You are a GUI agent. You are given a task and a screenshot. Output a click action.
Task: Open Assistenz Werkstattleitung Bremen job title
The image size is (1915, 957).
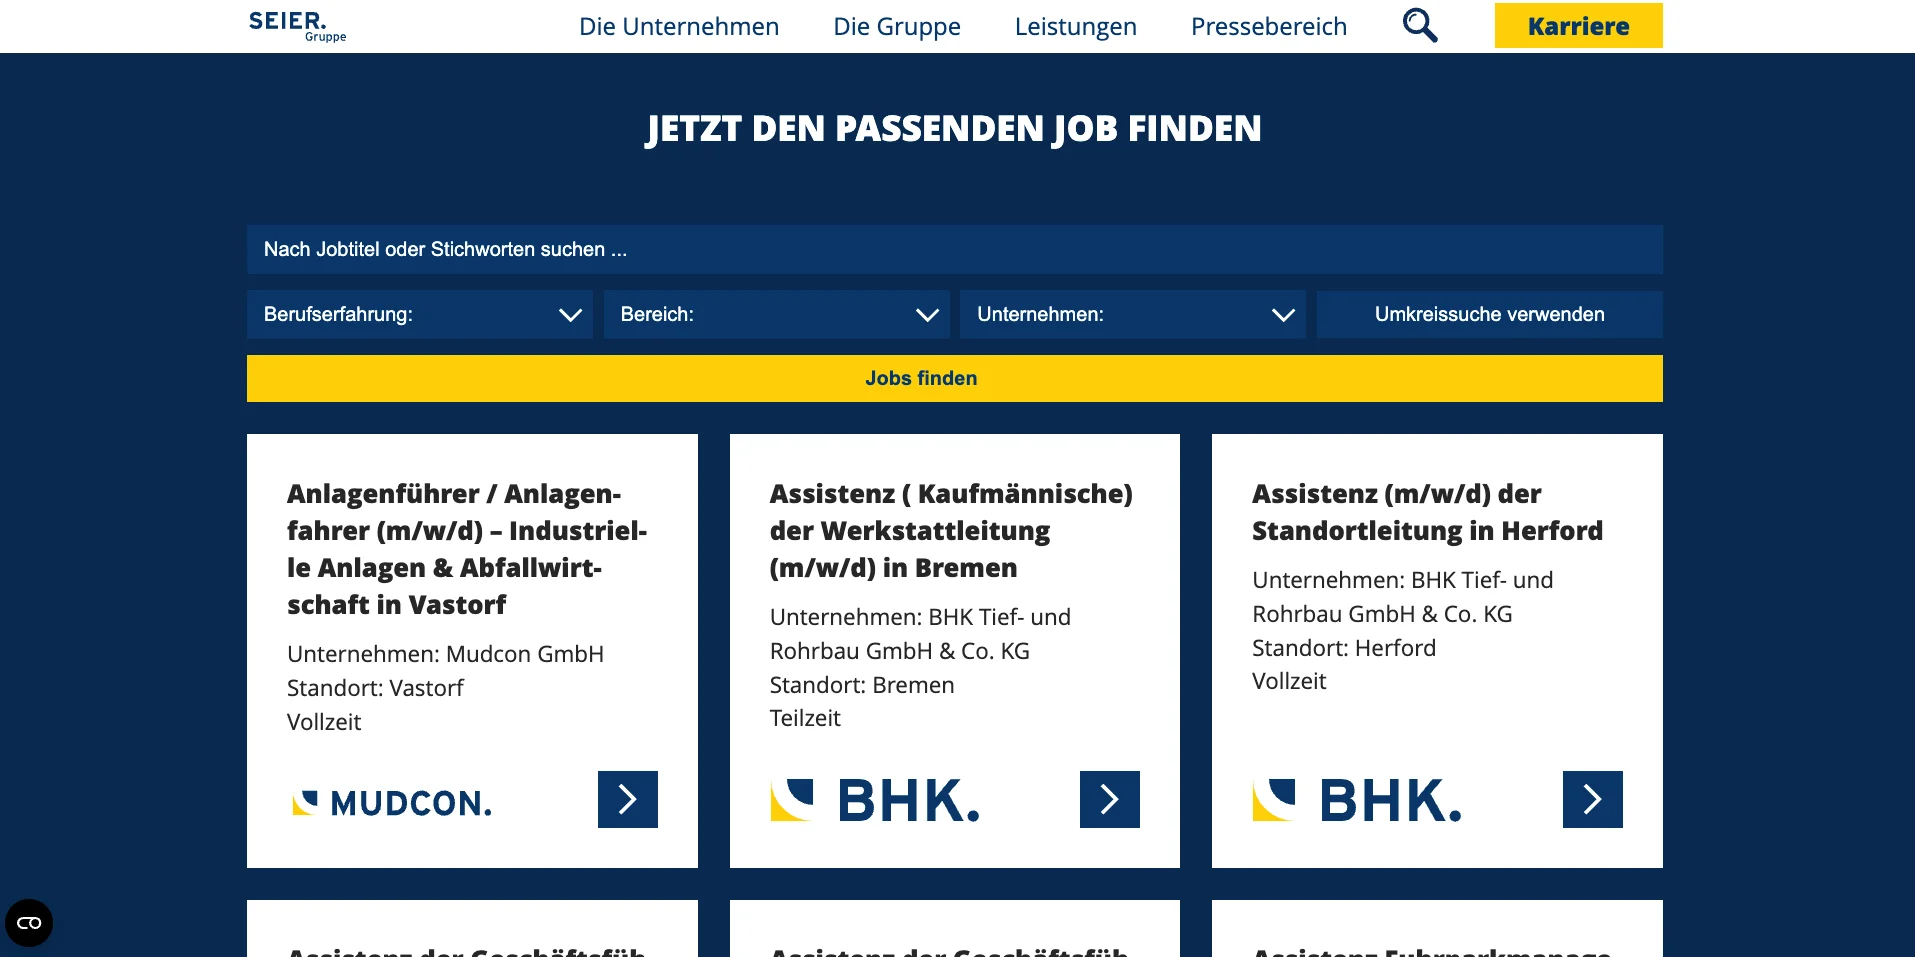[951, 530]
